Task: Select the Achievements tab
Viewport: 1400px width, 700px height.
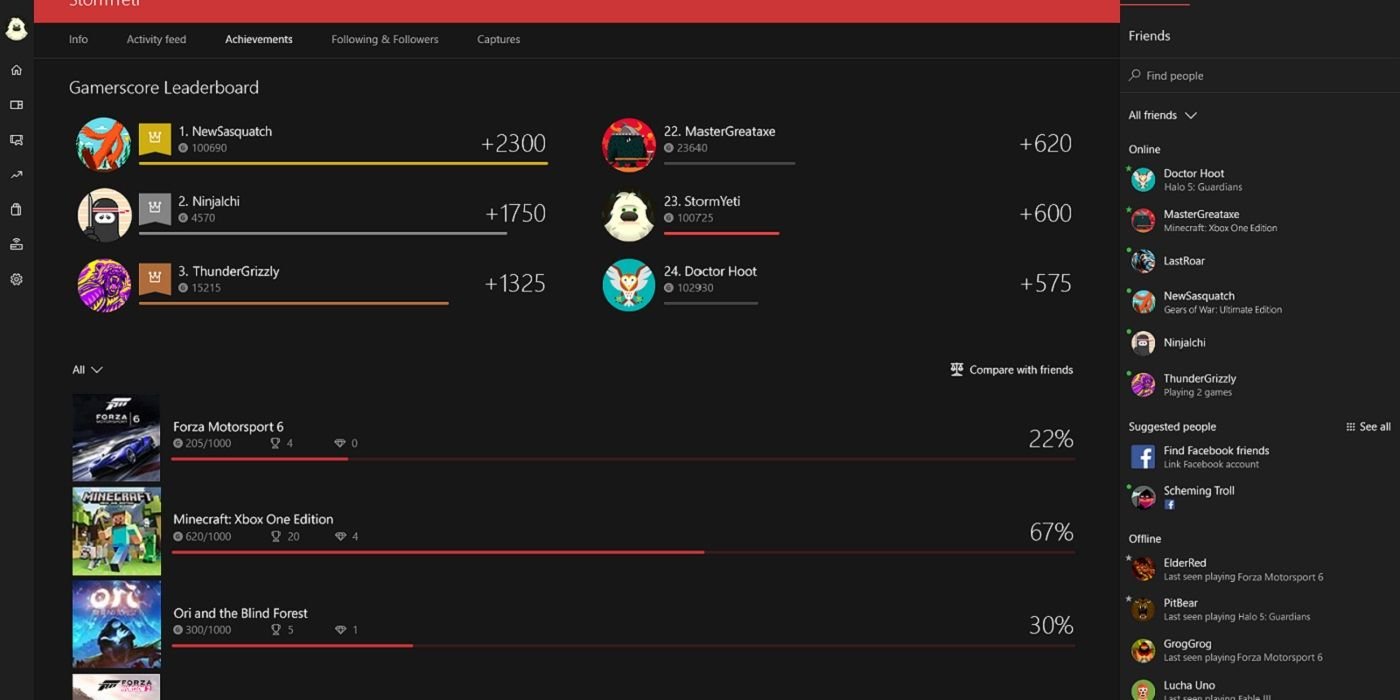Action: click(259, 39)
